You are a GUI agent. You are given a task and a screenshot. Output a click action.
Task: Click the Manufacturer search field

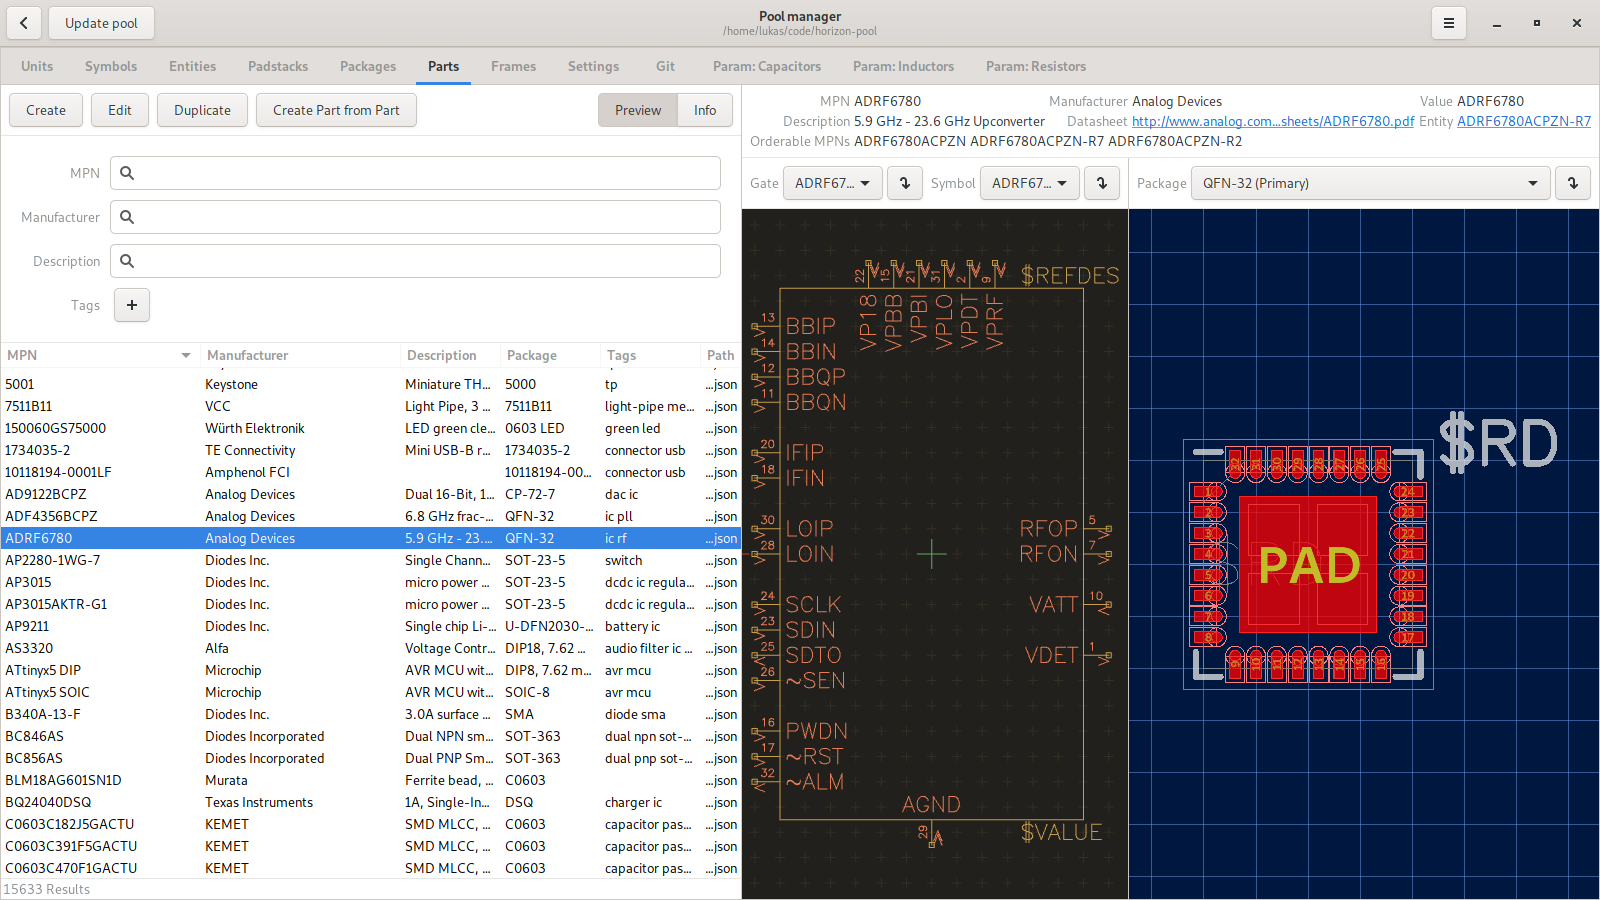pos(415,217)
